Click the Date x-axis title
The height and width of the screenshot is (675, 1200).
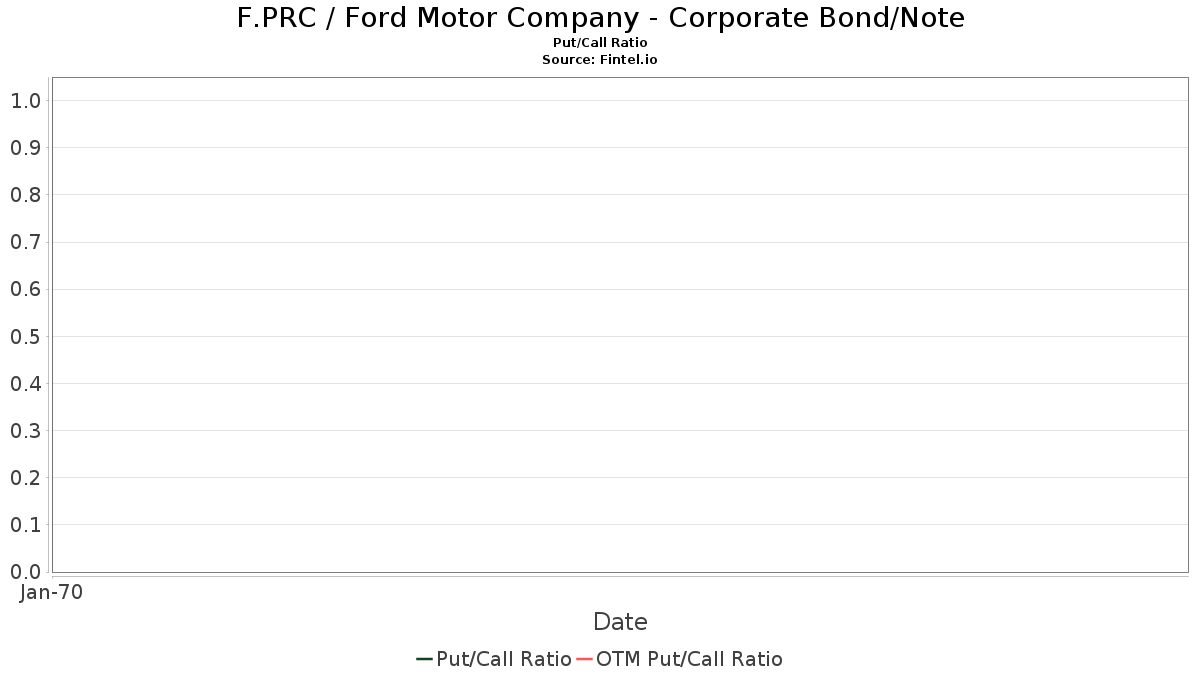coord(620,621)
